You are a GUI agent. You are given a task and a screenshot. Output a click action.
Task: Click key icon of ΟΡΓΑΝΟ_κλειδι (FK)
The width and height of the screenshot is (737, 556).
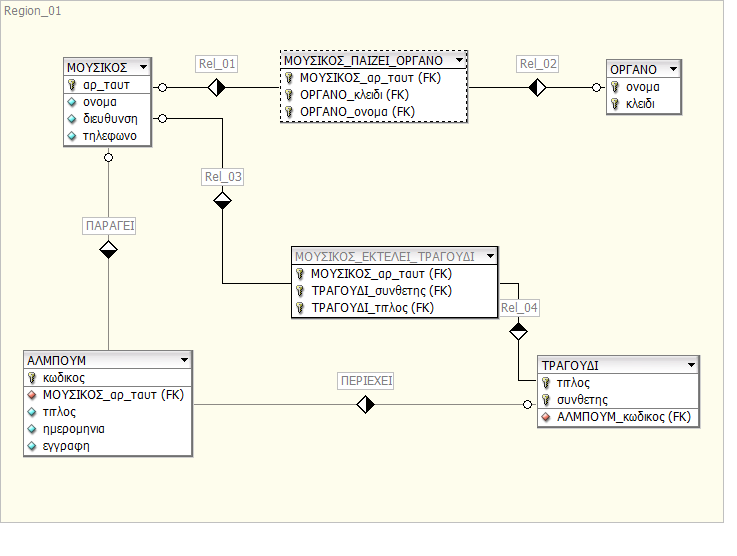pyautogui.click(x=289, y=94)
